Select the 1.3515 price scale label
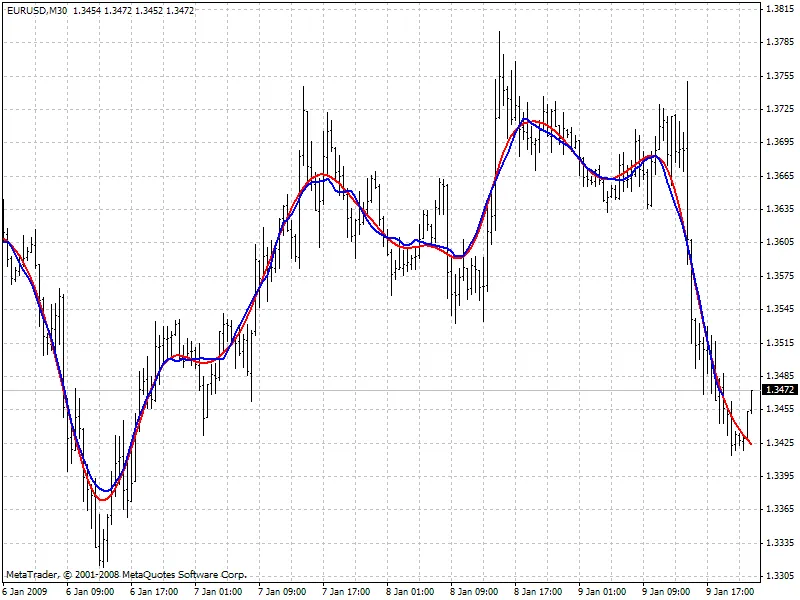The height and width of the screenshot is (600, 800). click(779, 342)
